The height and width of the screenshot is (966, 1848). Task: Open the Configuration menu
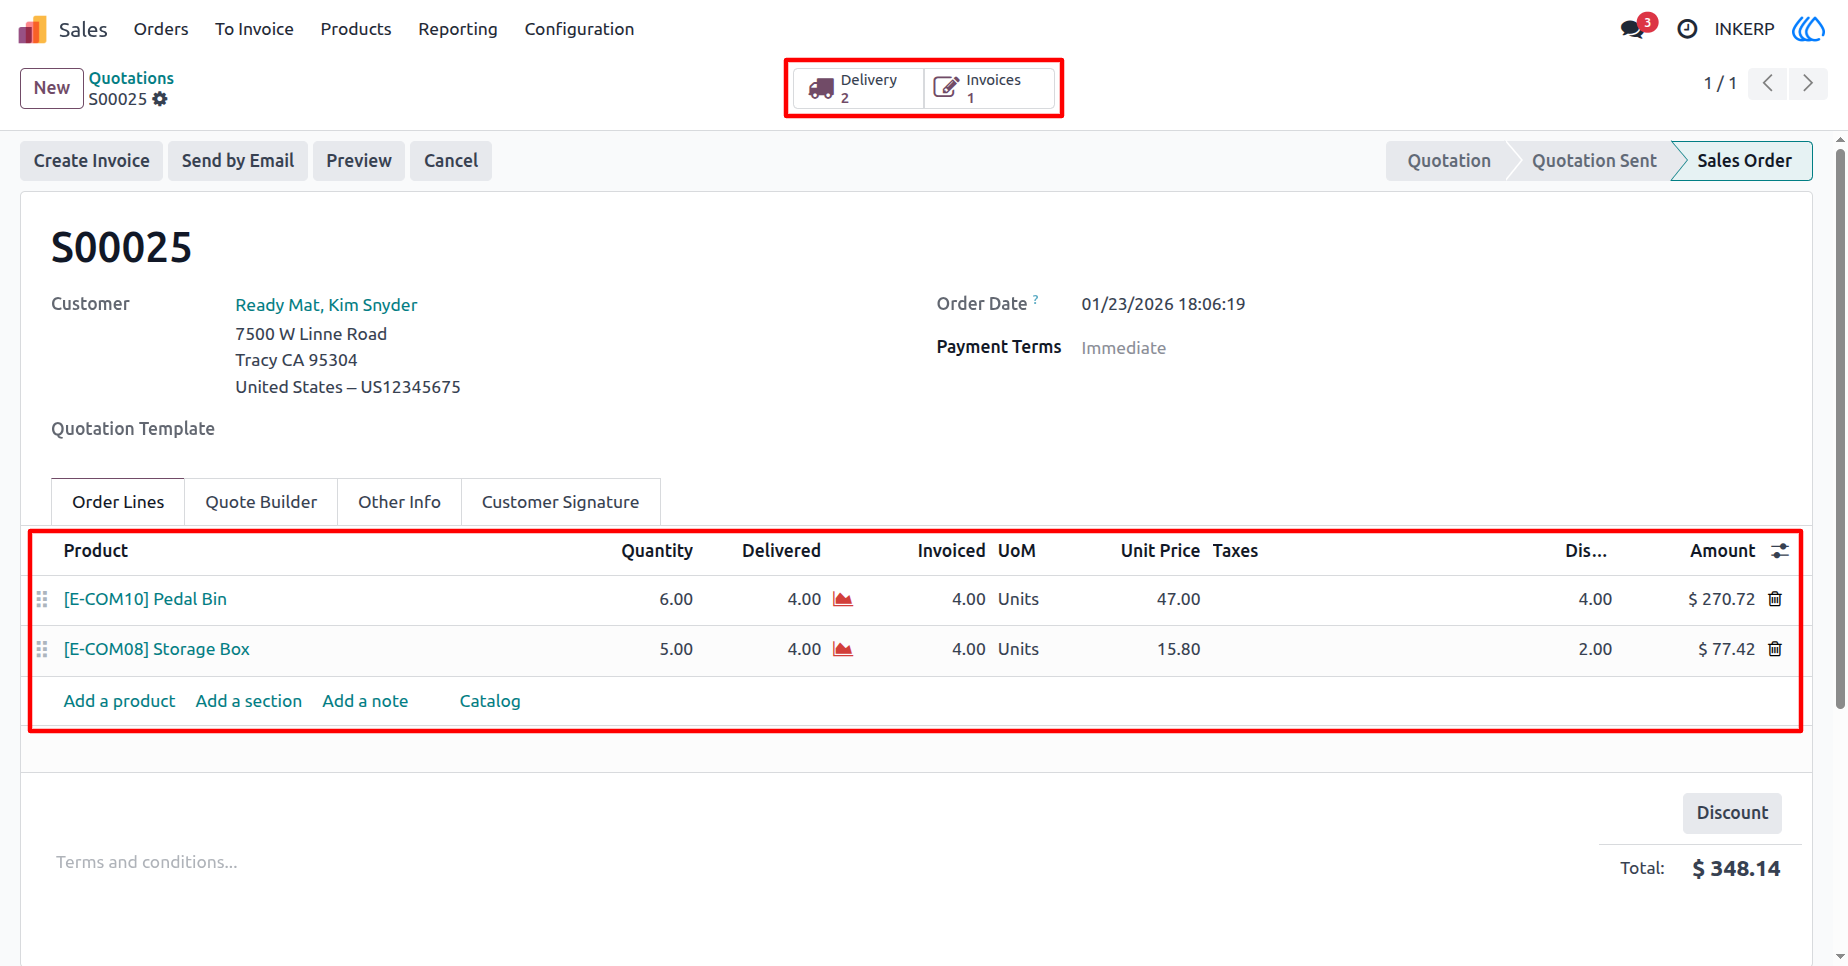pos(579,29)
